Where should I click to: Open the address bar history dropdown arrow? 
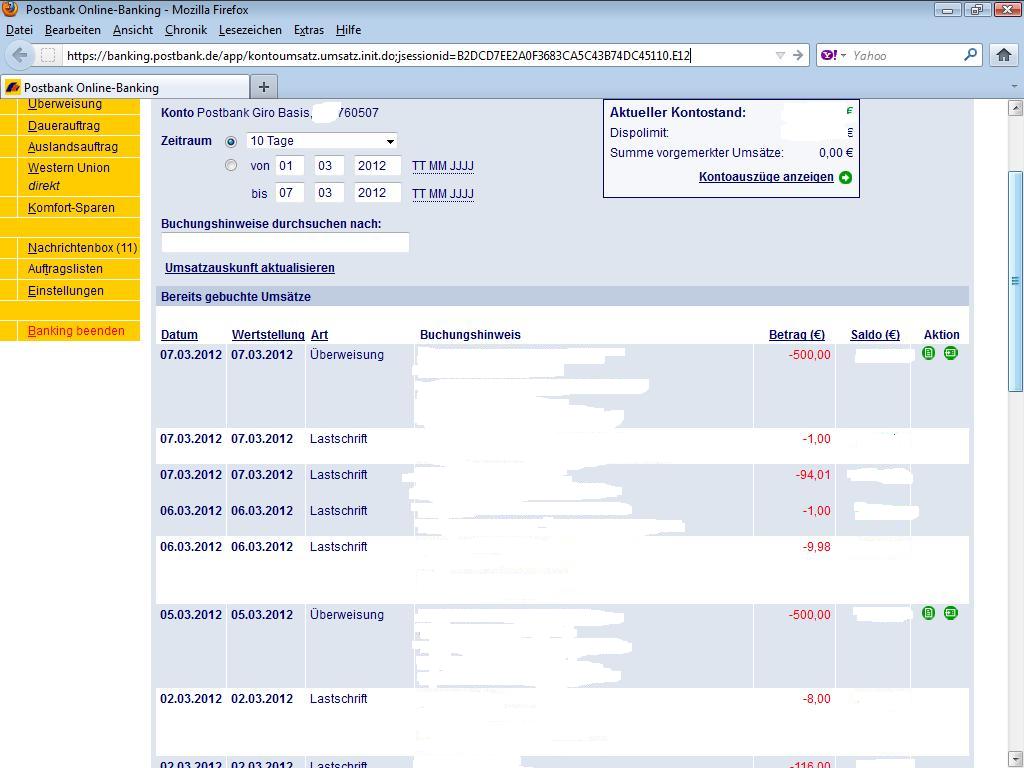[x=780, y=56]
